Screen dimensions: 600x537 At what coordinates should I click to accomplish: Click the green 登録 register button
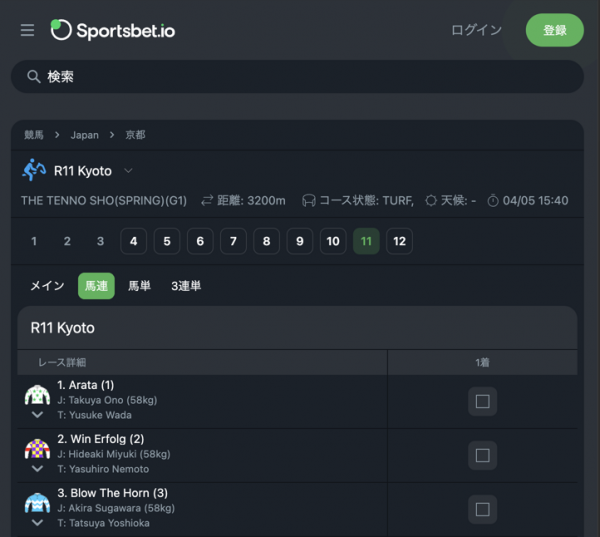pos(554,30)
